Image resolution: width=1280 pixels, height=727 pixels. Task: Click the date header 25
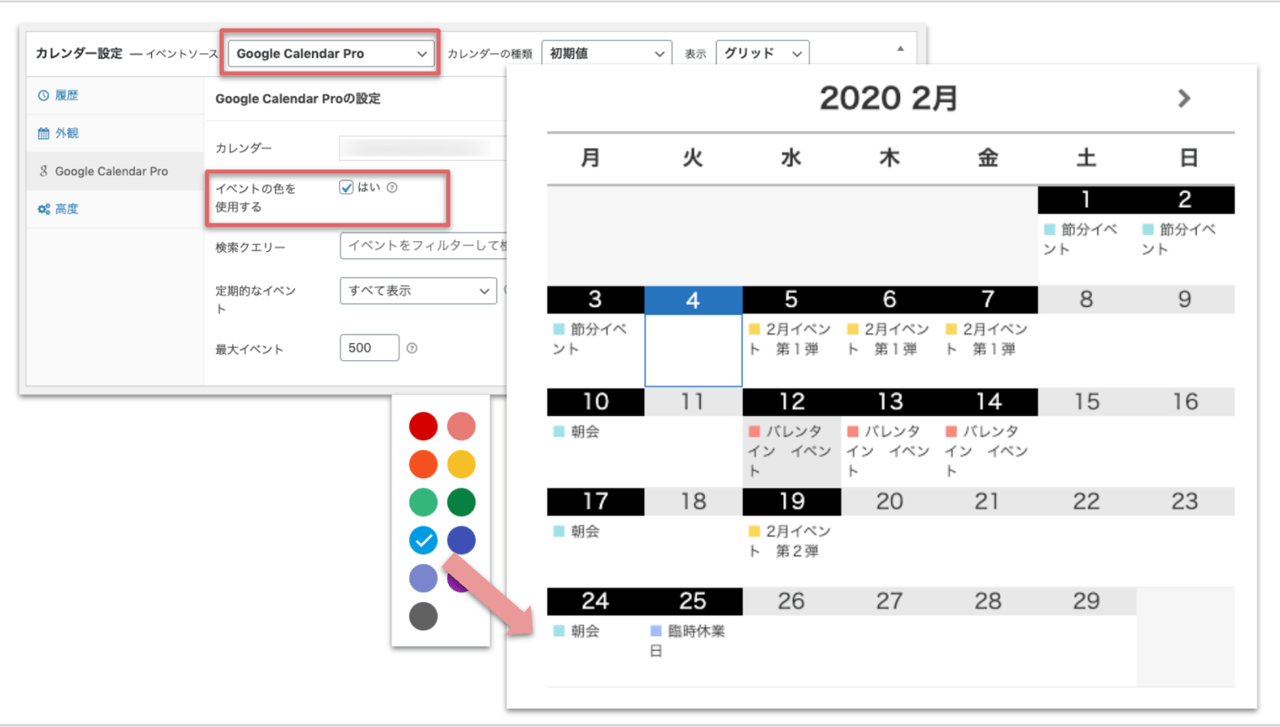[x=693, y=601]
